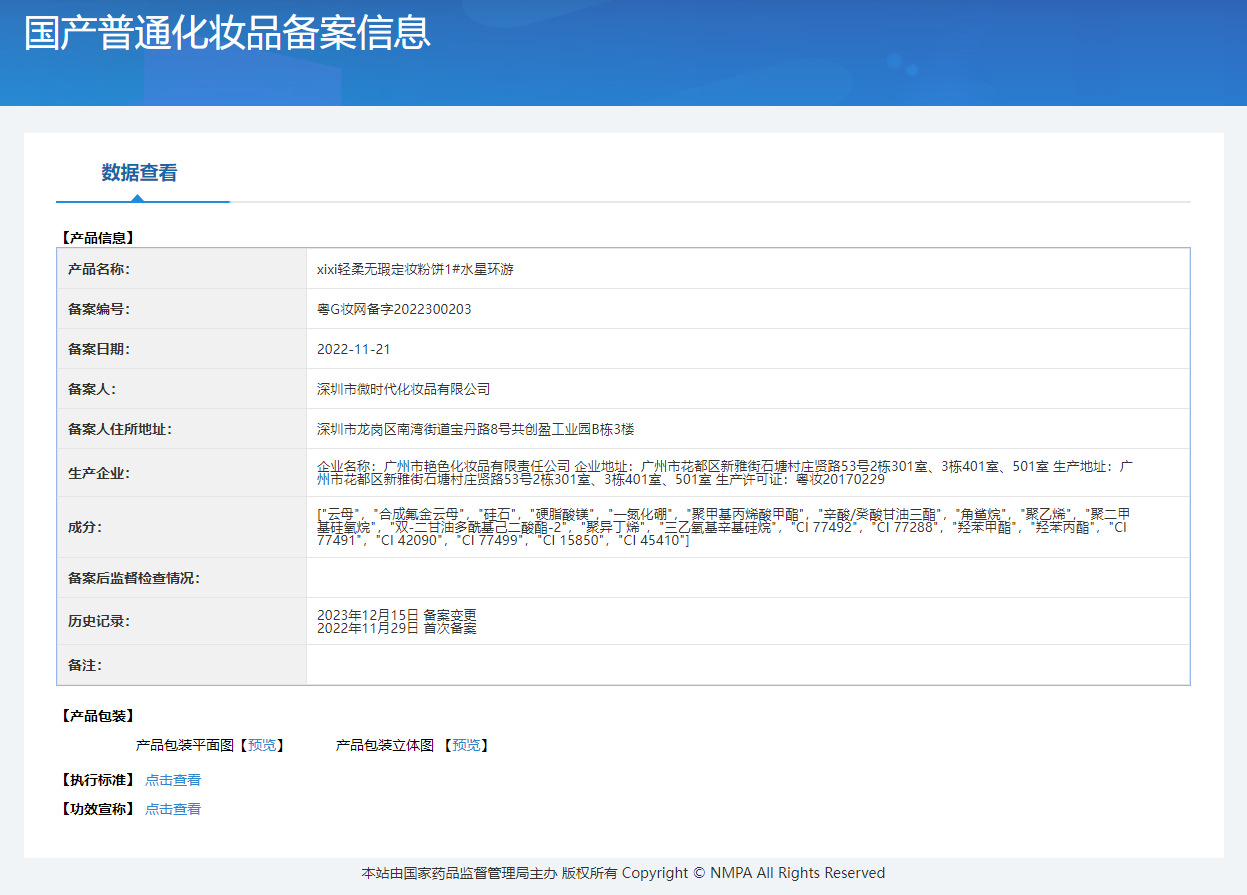1247x895 pixels.
Task: Select filer name 深圳市微时代化妆品有限公司
Action: 404,389
